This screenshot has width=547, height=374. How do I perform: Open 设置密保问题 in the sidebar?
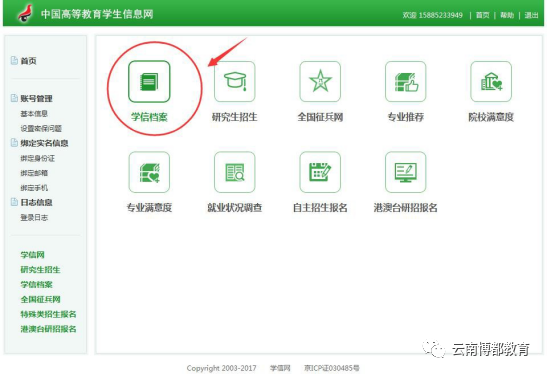[41, 128]
